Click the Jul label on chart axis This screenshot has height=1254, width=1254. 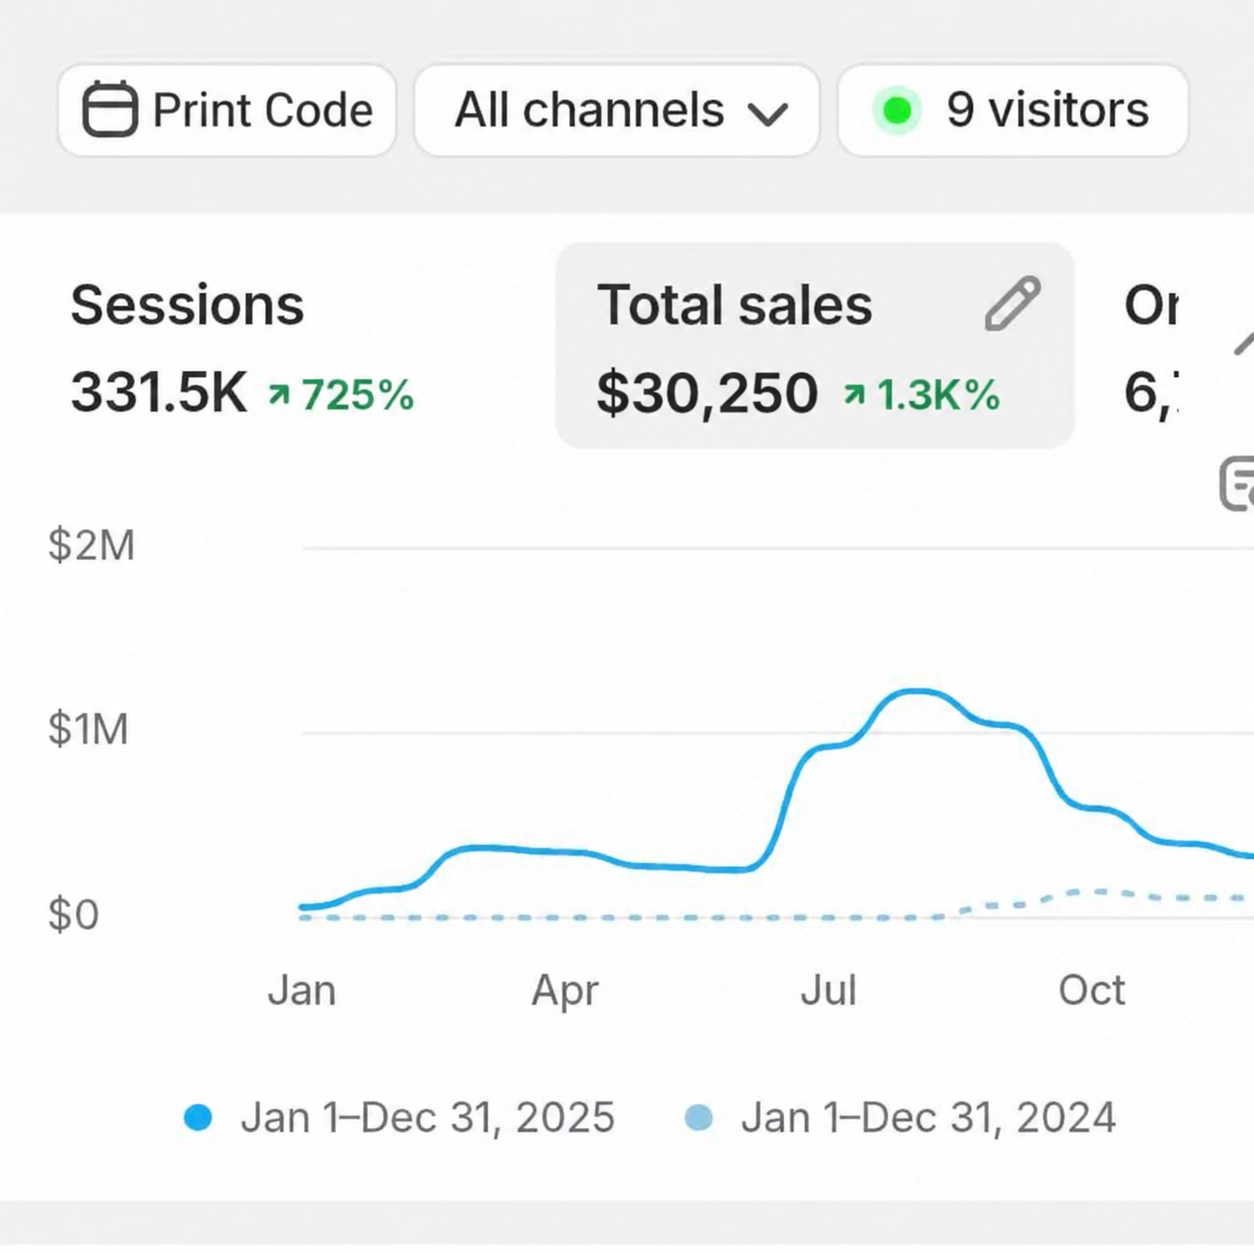828,990
